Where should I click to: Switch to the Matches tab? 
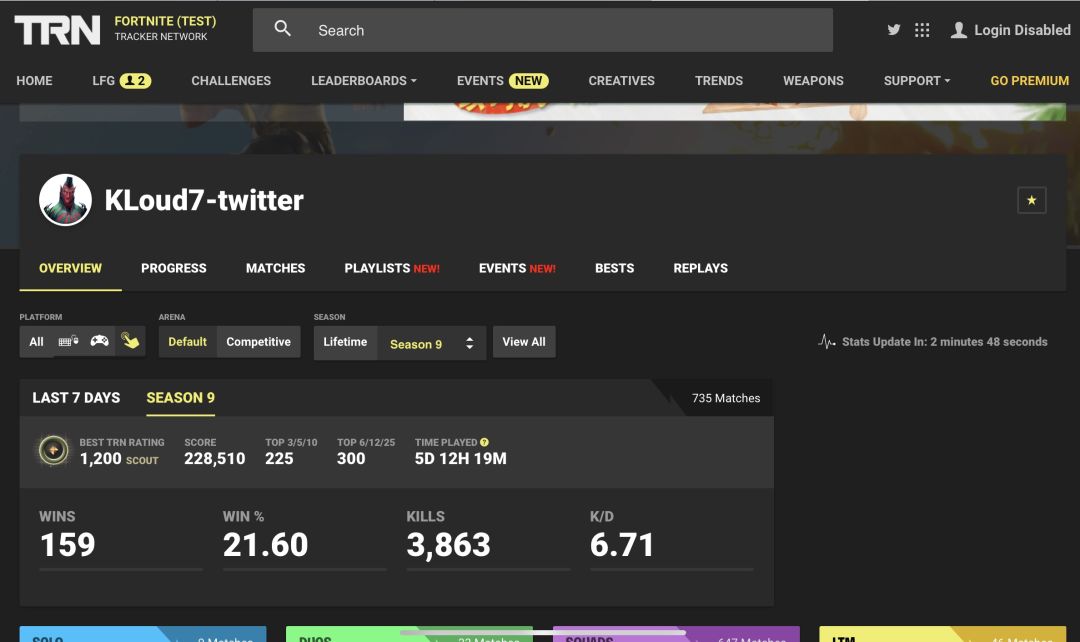point(276,268)
